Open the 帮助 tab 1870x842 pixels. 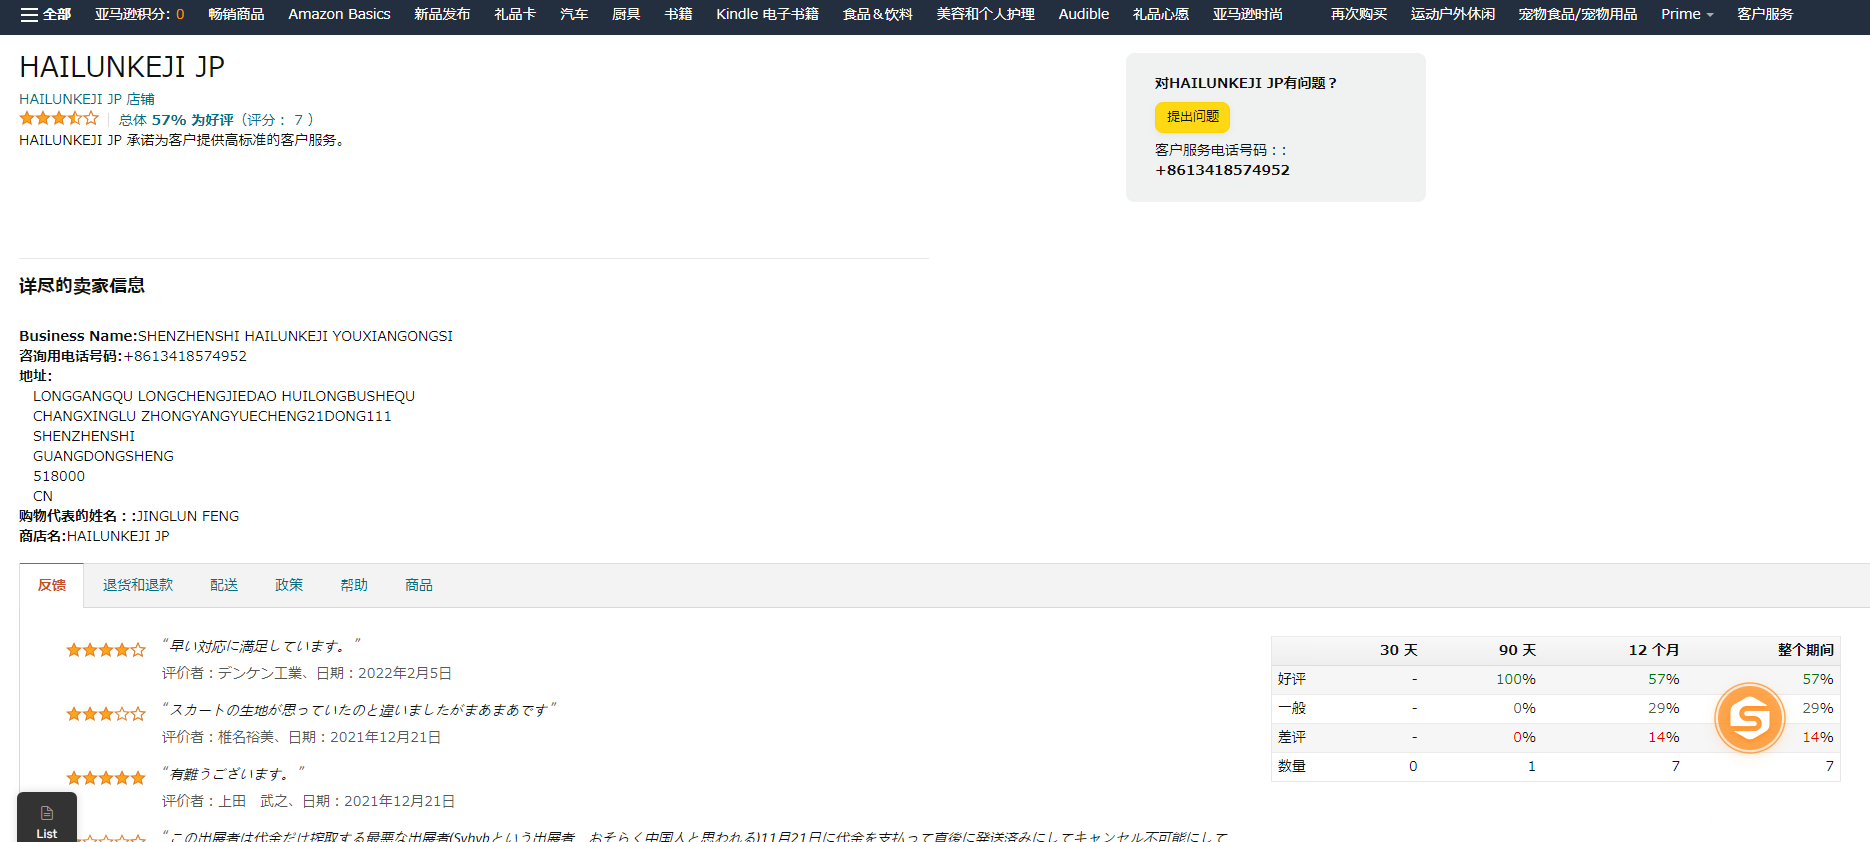pos(354,585)
